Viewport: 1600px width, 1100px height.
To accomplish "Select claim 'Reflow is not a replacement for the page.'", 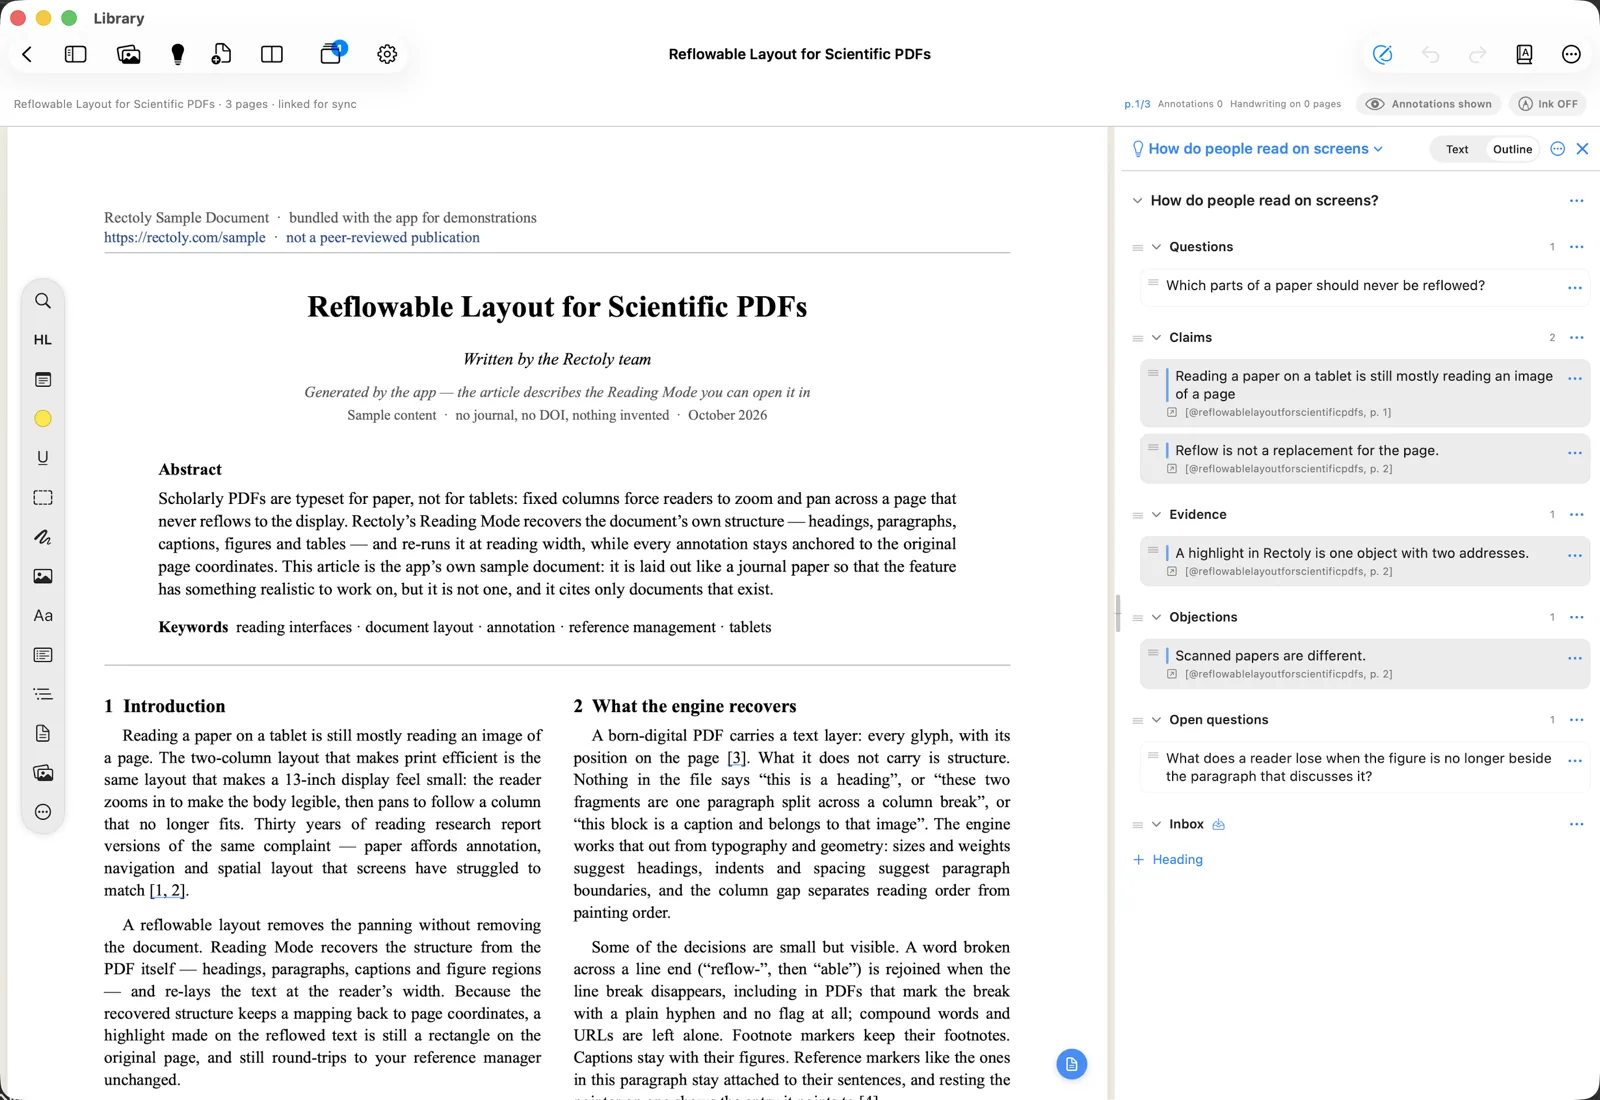I will click(1365, 458).
